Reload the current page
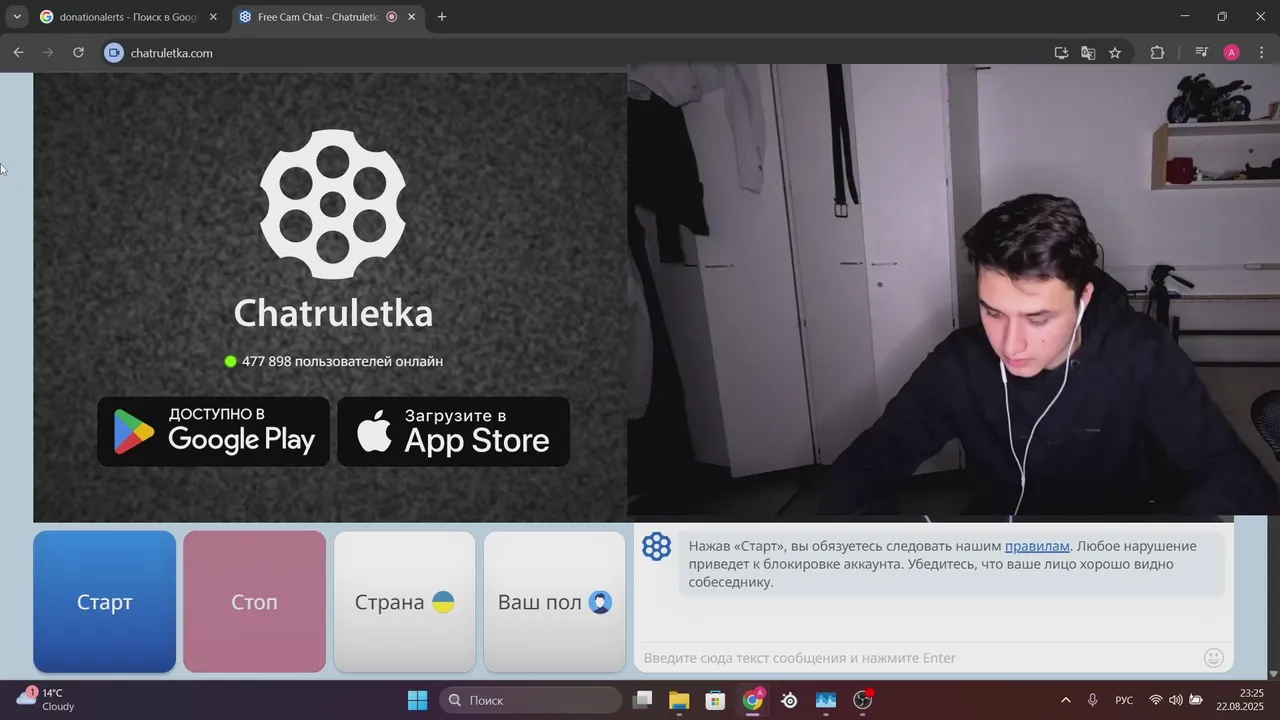This screenshot has height=720, width=1280. tap(78, 53)
